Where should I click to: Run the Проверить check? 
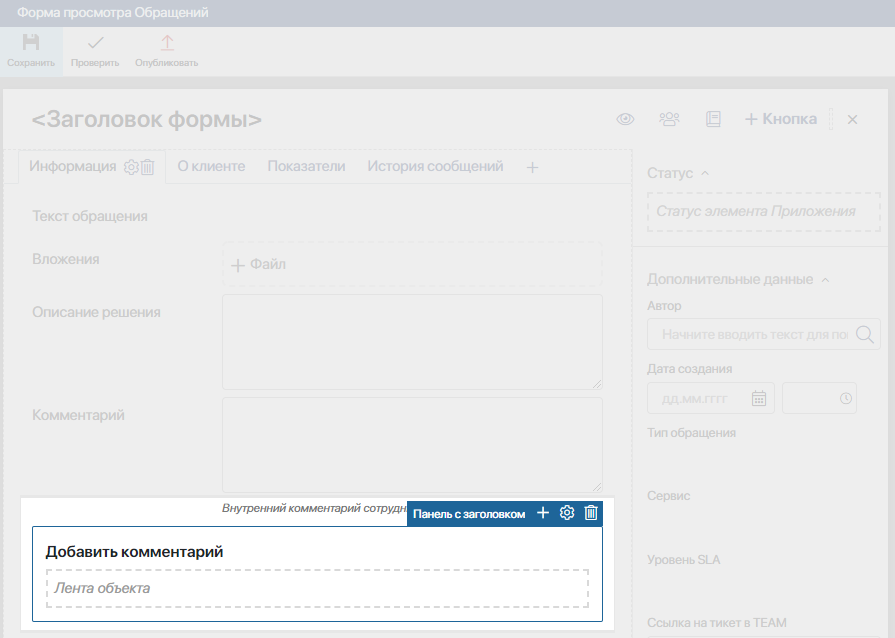pyautogui.click(x=95, y=51)
